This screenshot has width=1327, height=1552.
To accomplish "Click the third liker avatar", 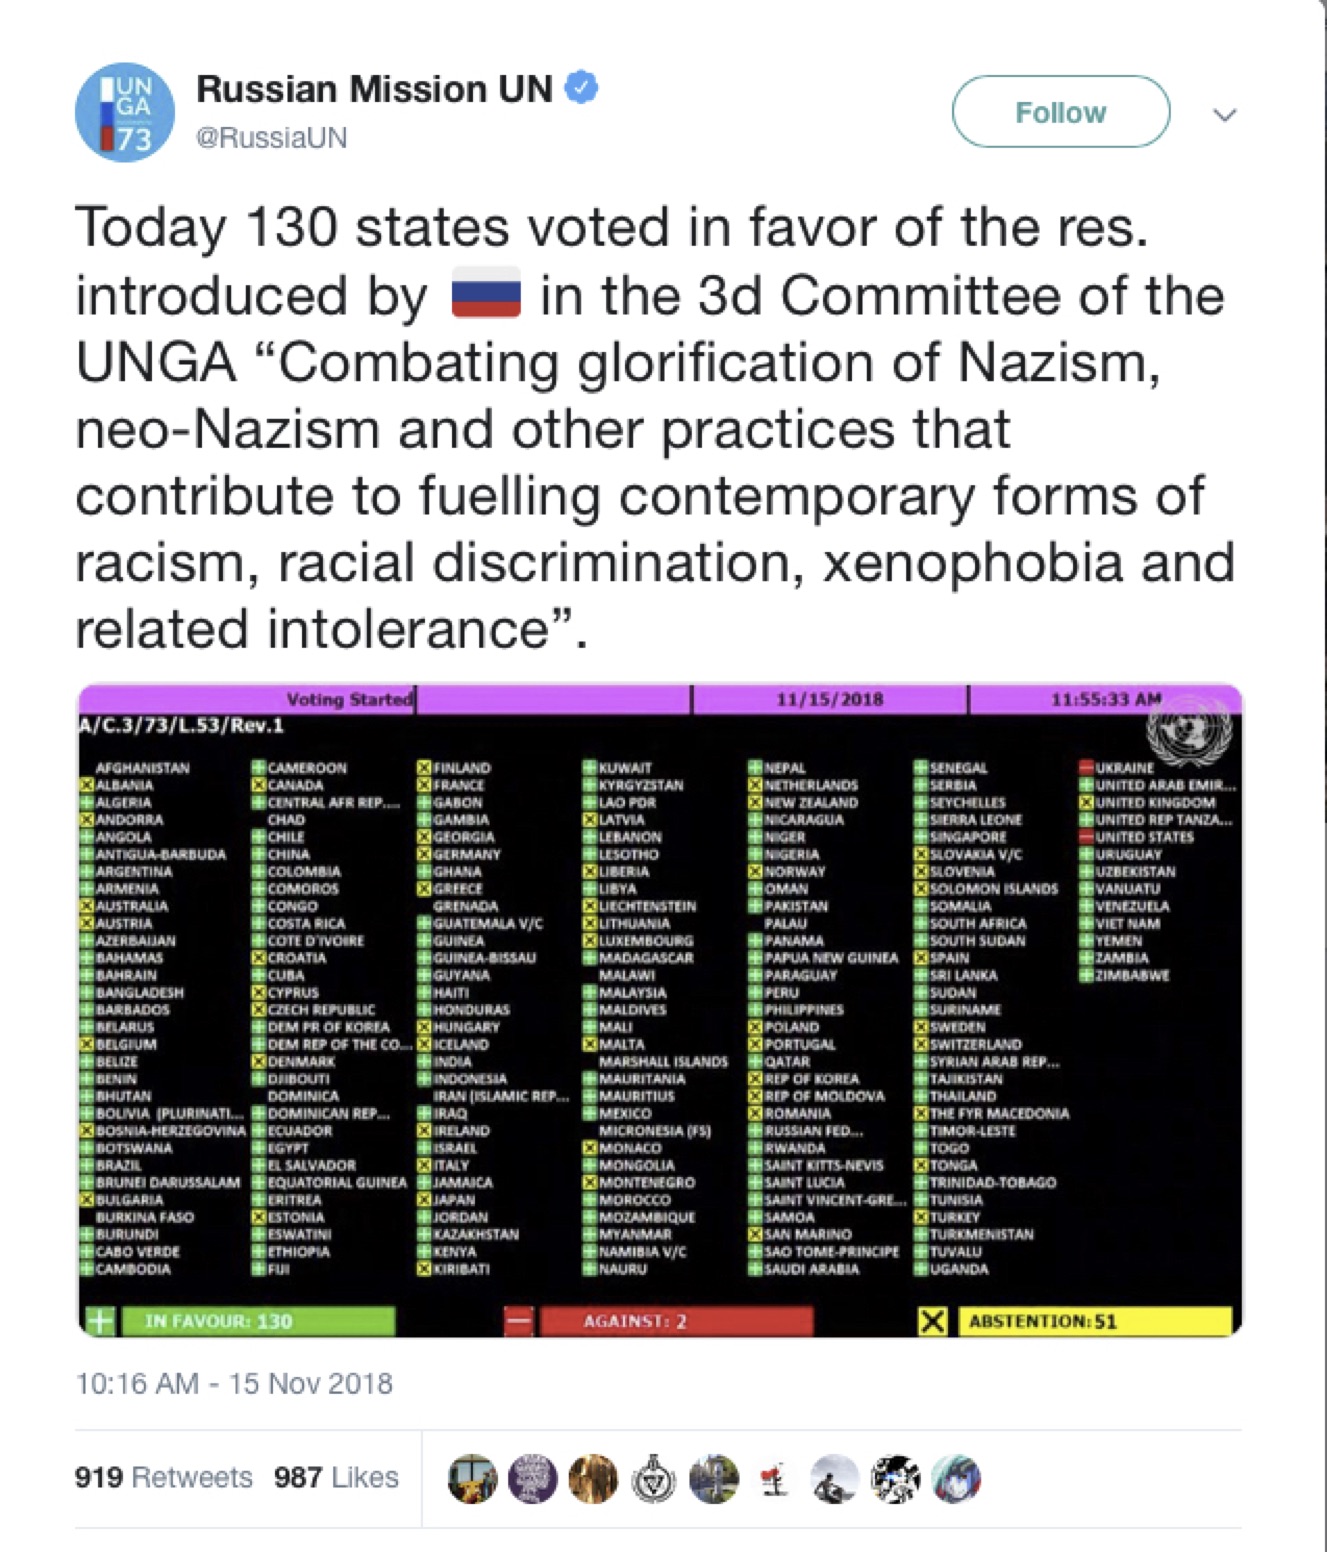I will (593, 1479).
